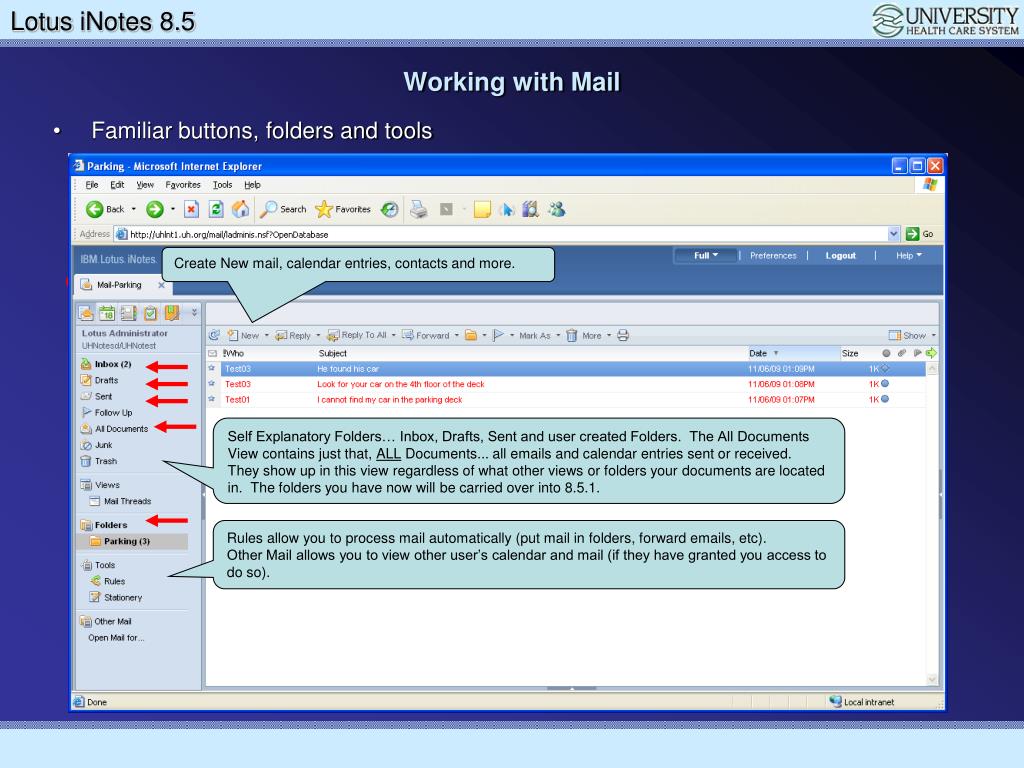Click the browser Forward arrow button
The height and width of the screenshot is (768, 1024).
(x=155, y=209)
